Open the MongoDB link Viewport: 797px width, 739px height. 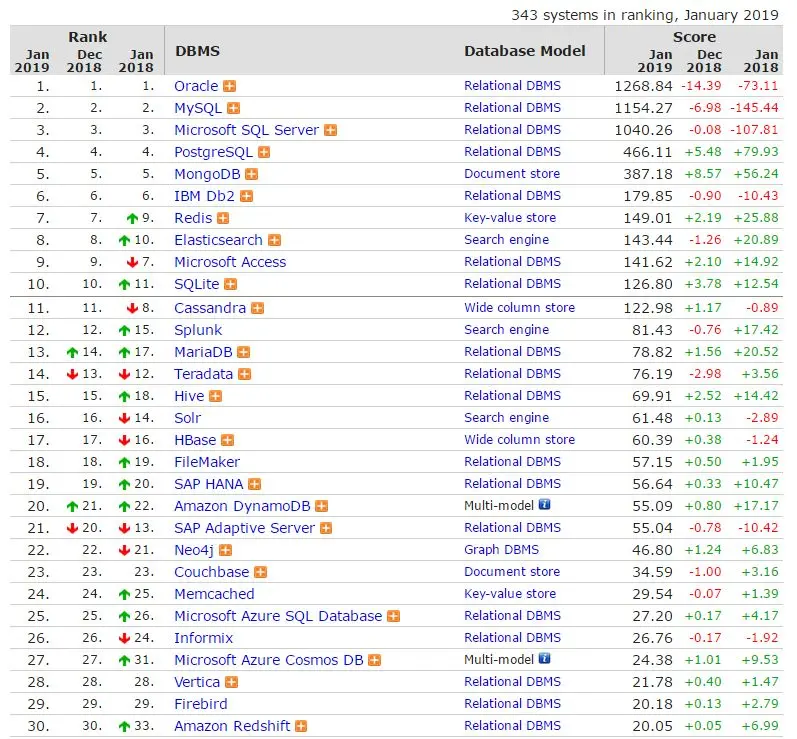207,174
